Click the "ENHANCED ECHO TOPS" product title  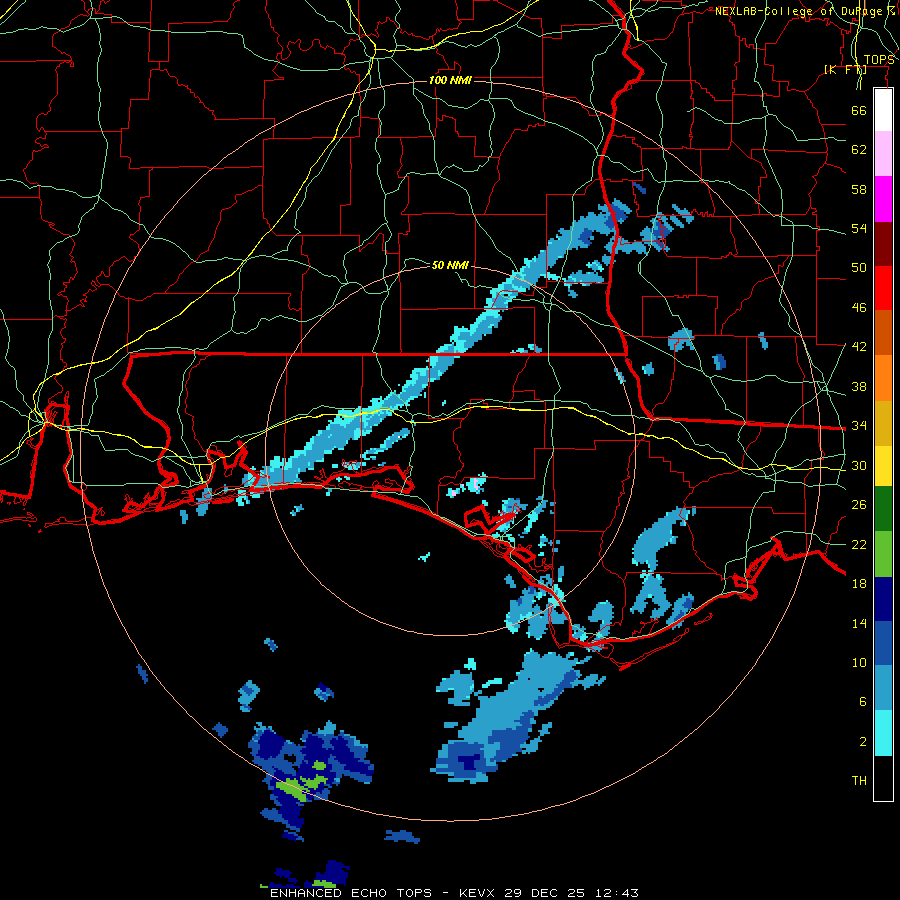(351, 893)
